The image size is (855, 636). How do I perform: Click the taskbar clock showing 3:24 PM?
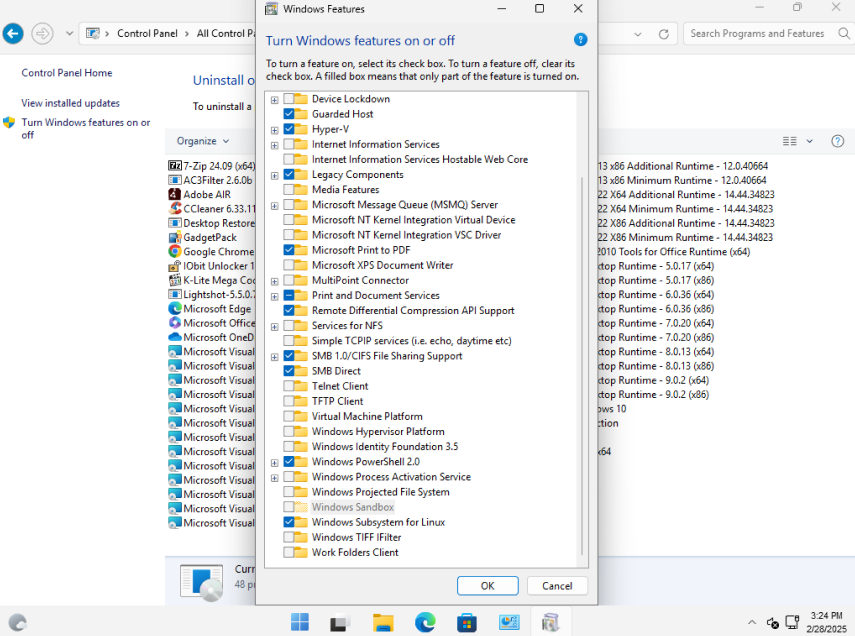826,622
